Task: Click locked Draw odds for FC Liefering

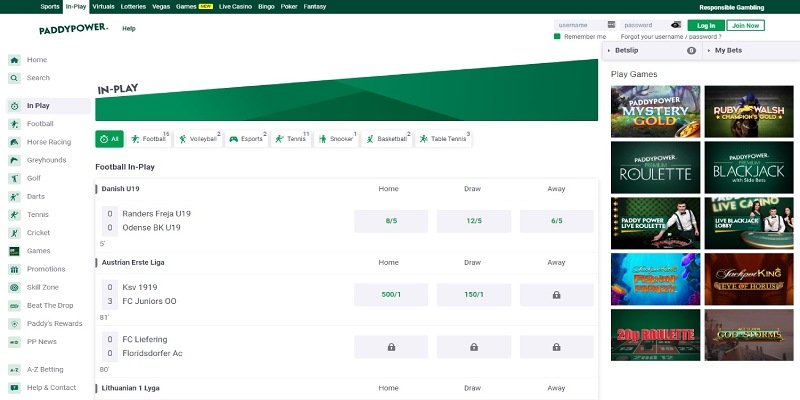Action: click(x=474, y=347)
